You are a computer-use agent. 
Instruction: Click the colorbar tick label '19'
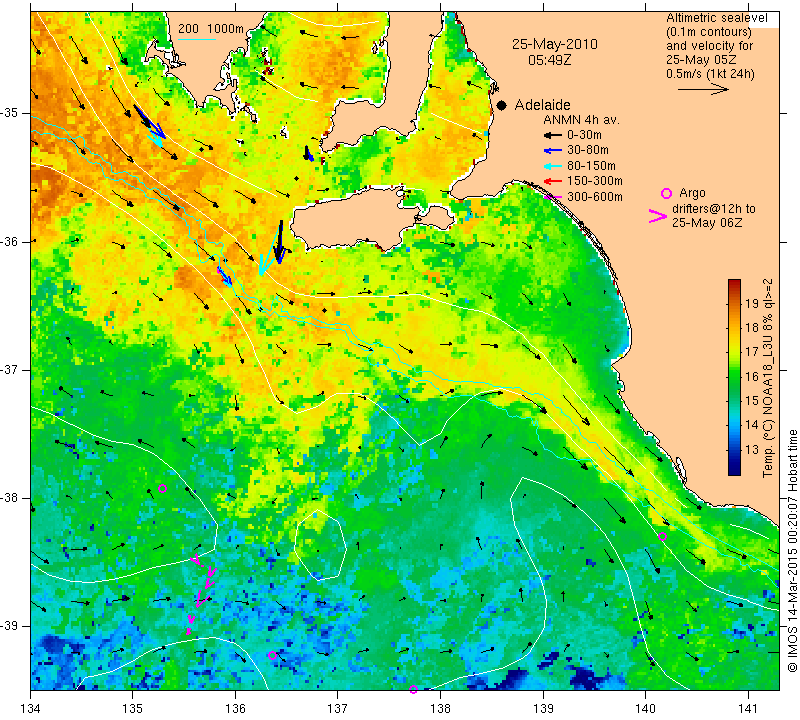tap(752, 304)
